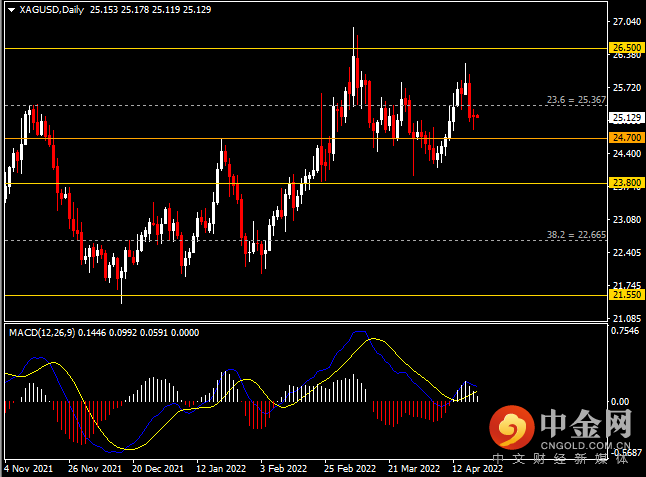The image size is (646, 477).
Task: Click the Fibonacci label 23.6 = 25.367
Action: coord(576,100)
